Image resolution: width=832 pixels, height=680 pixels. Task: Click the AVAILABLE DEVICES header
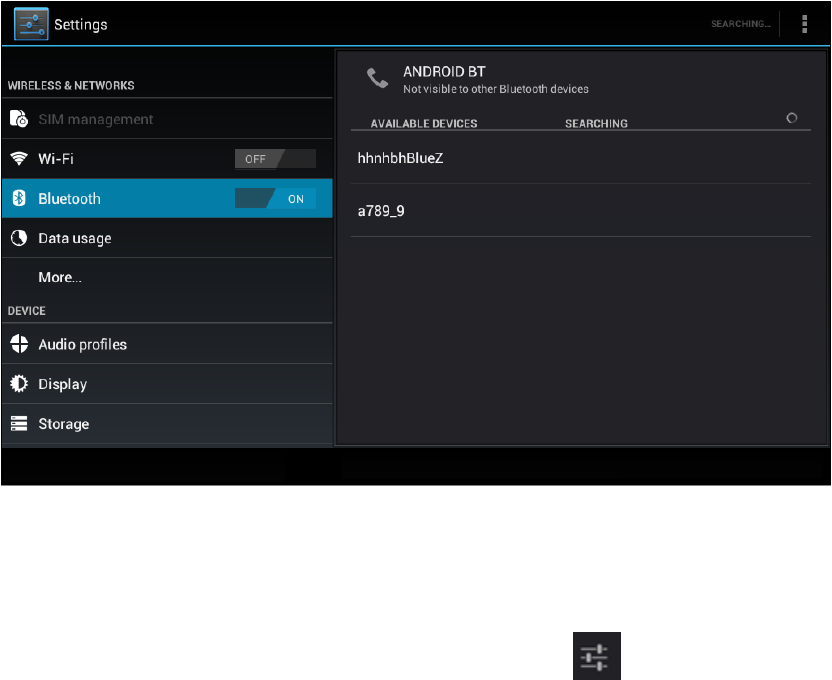tap(424, 124)
